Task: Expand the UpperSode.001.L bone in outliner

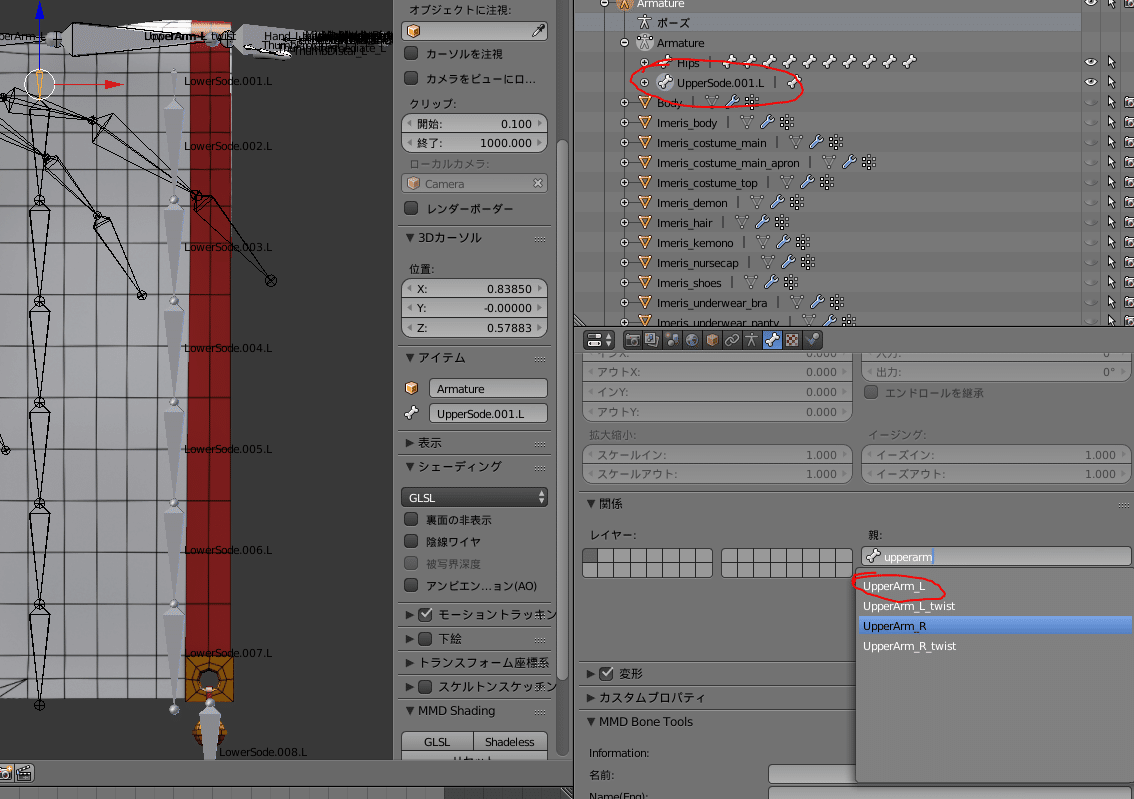Action: 644,82
